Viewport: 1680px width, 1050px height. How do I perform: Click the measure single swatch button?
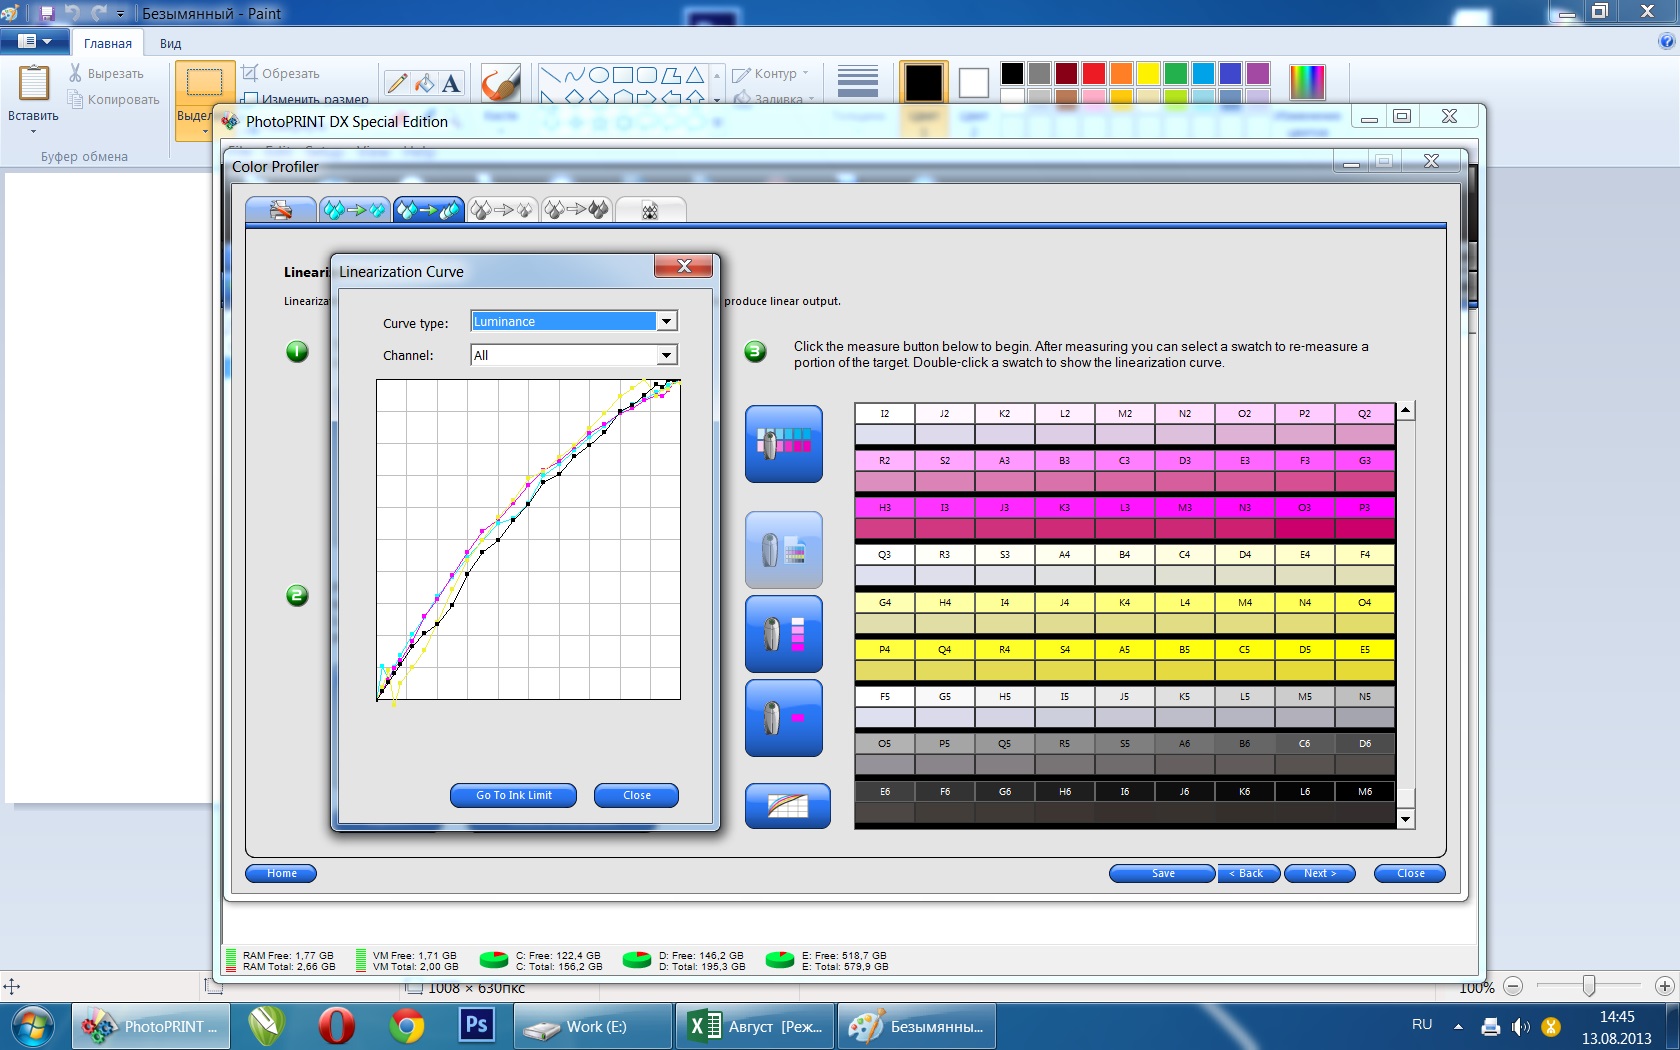(784, 718)
